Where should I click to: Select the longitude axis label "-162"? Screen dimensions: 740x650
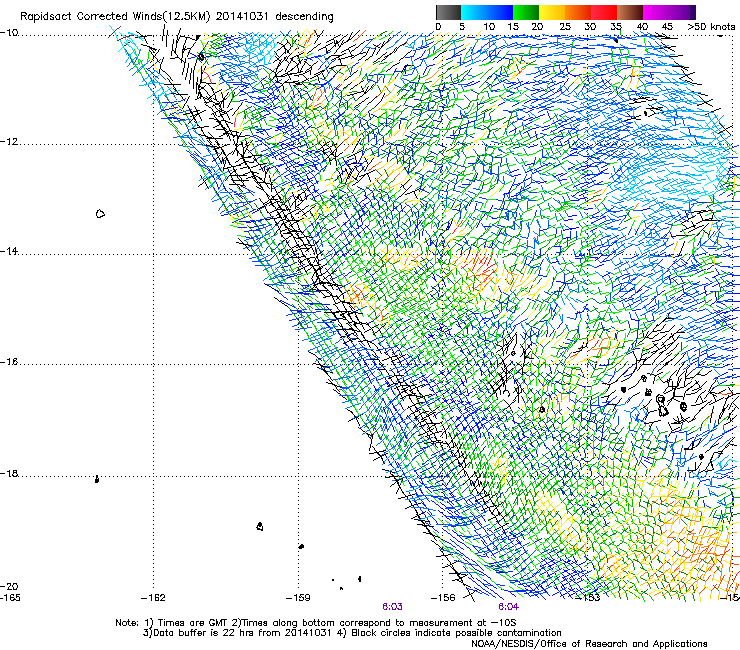tap(153, 598)
